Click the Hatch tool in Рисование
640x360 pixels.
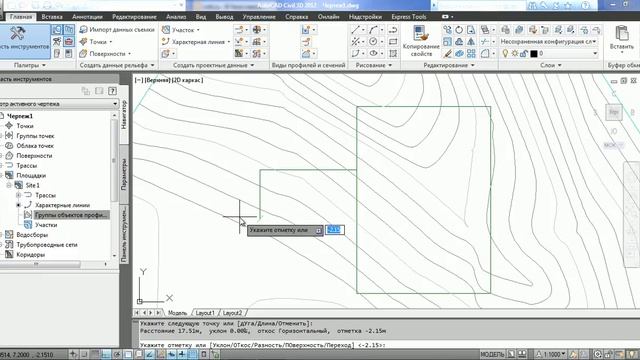coord(393,53)
